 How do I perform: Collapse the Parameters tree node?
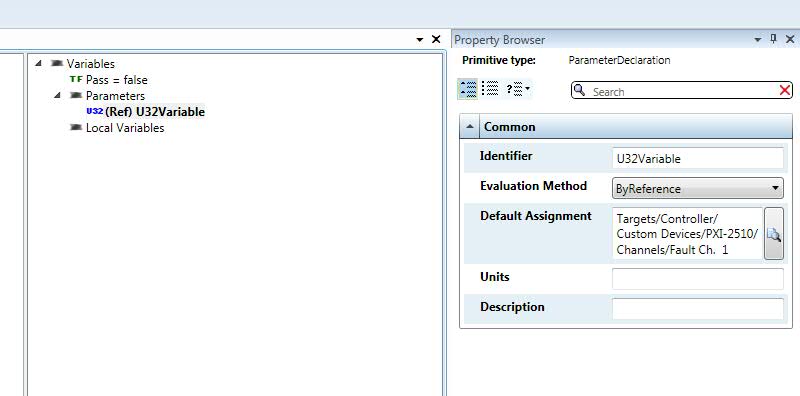[x=58, y=95]
